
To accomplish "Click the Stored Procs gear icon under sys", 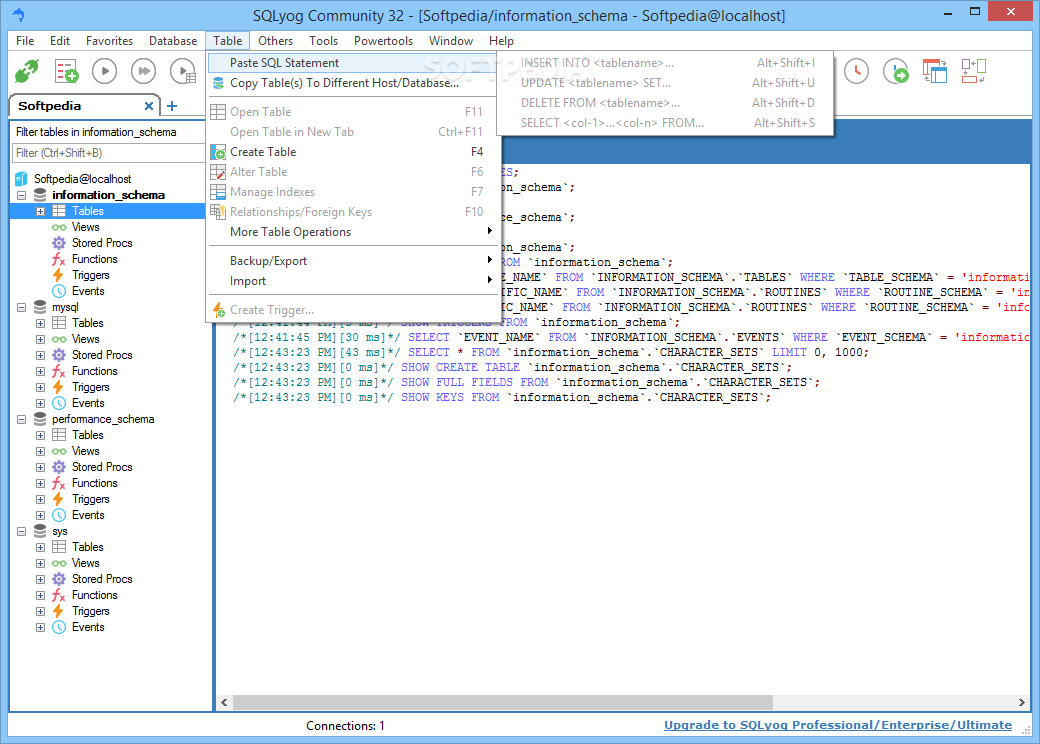I will 59,579.
